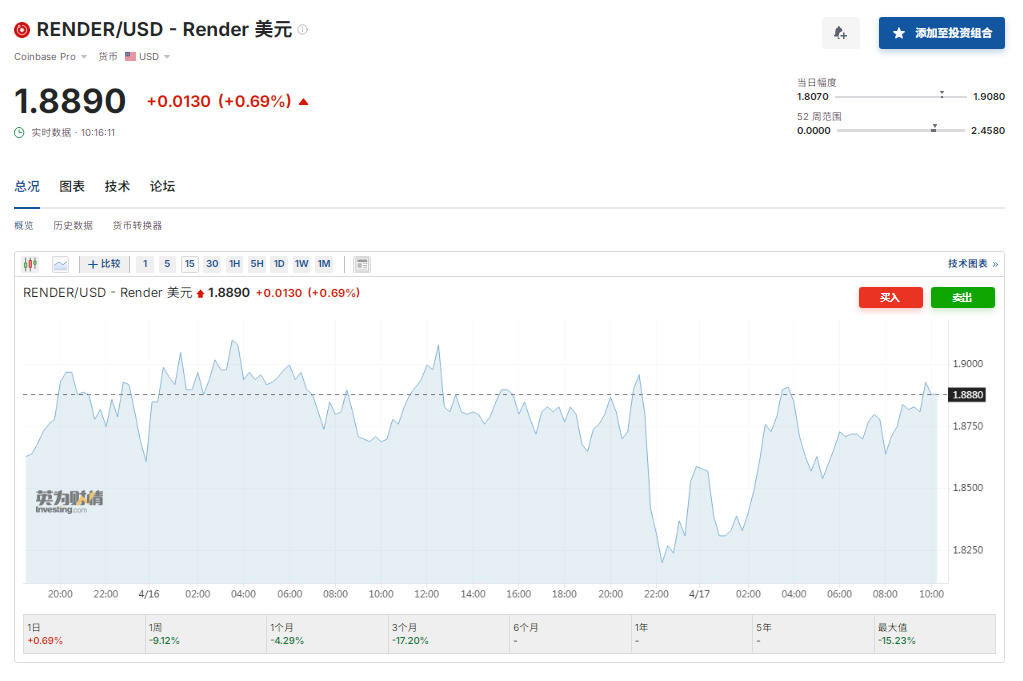
Task: Click the 1.8880 price label on axis
Action: pyautogui.click(x=966, y=395)
